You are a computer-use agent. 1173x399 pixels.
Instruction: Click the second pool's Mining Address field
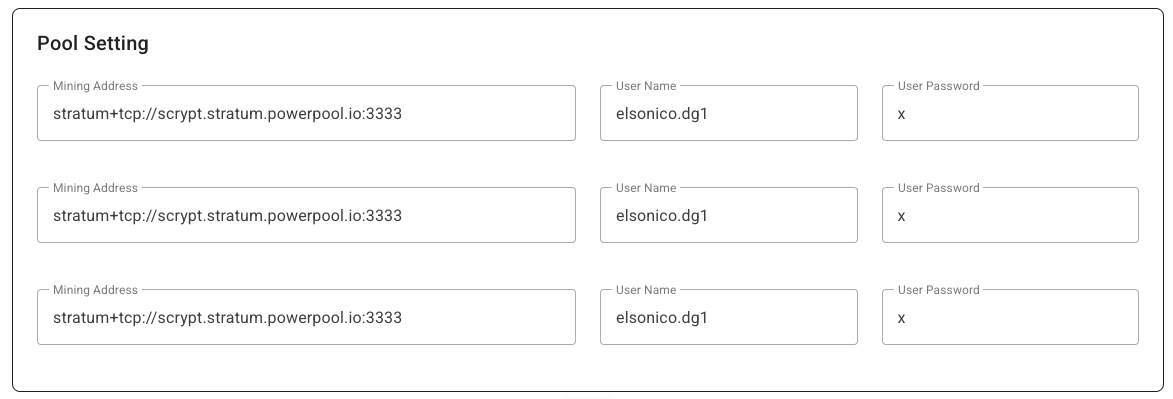[x=306, y=215]
